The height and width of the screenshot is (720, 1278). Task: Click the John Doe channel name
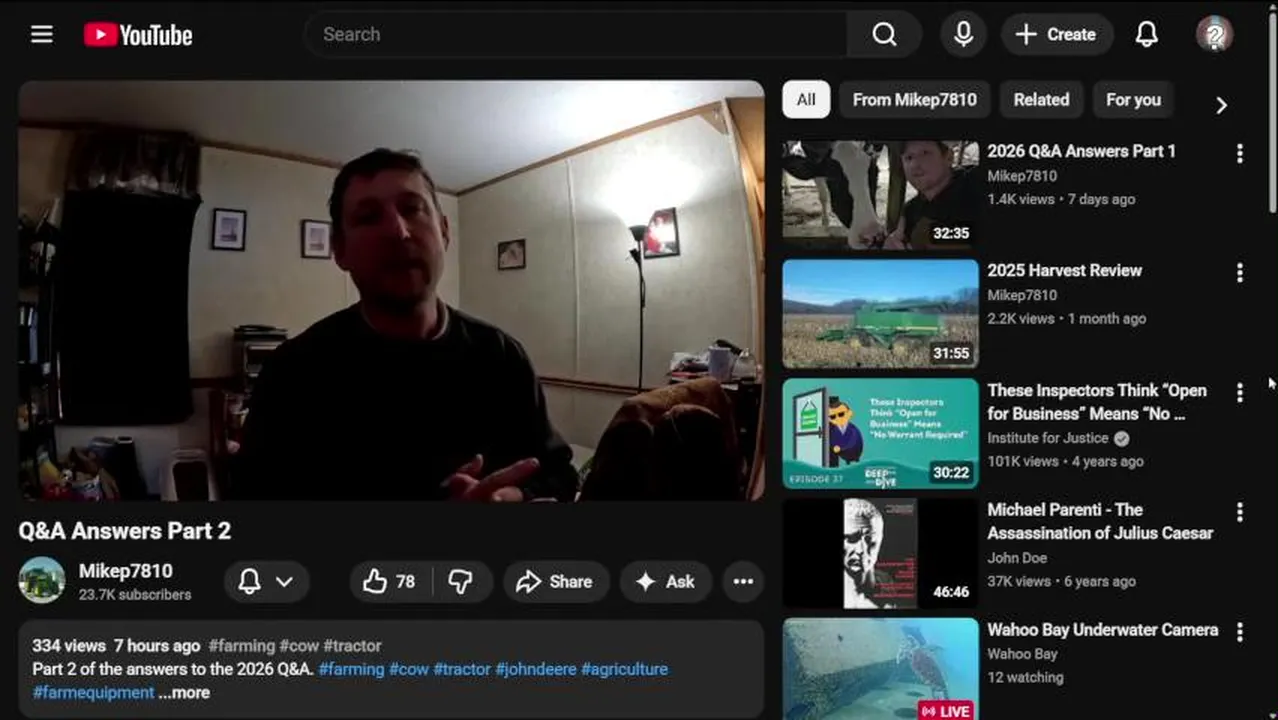(x=1017, y=558)
